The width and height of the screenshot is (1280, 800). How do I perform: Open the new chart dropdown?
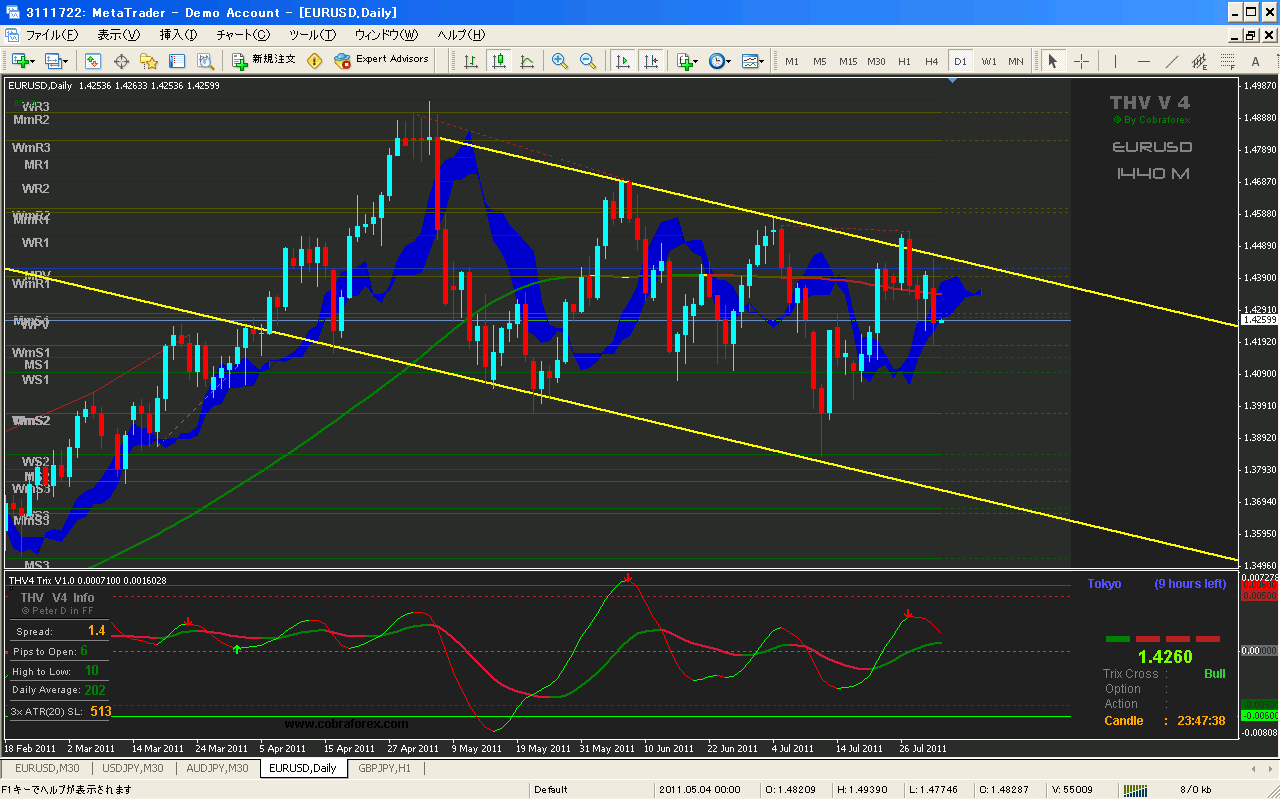click(x=24, y=61)
